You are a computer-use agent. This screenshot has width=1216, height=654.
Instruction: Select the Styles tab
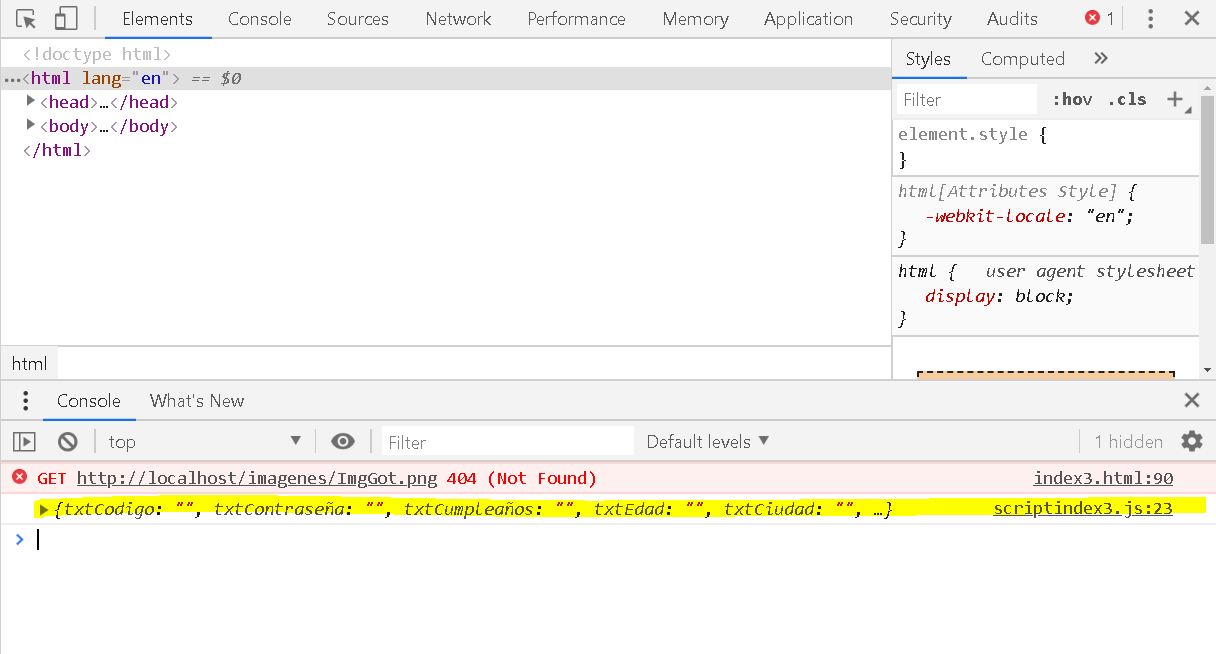click(x=928, y=59)
